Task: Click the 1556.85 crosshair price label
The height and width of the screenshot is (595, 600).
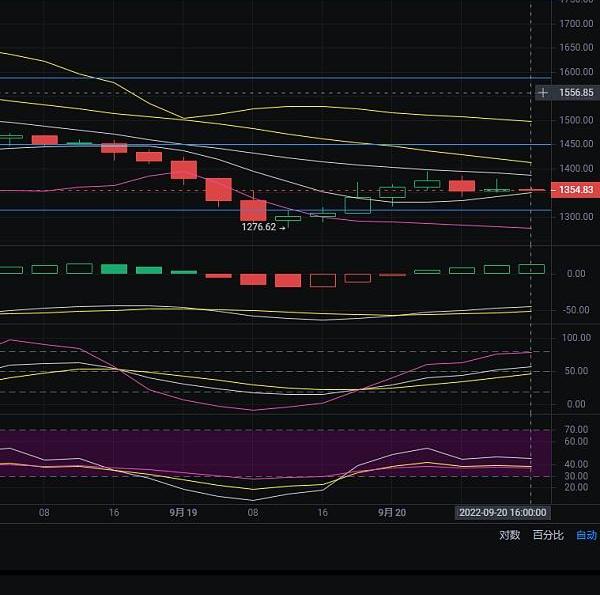Action: pyautogui.click(x=577, y=92)
